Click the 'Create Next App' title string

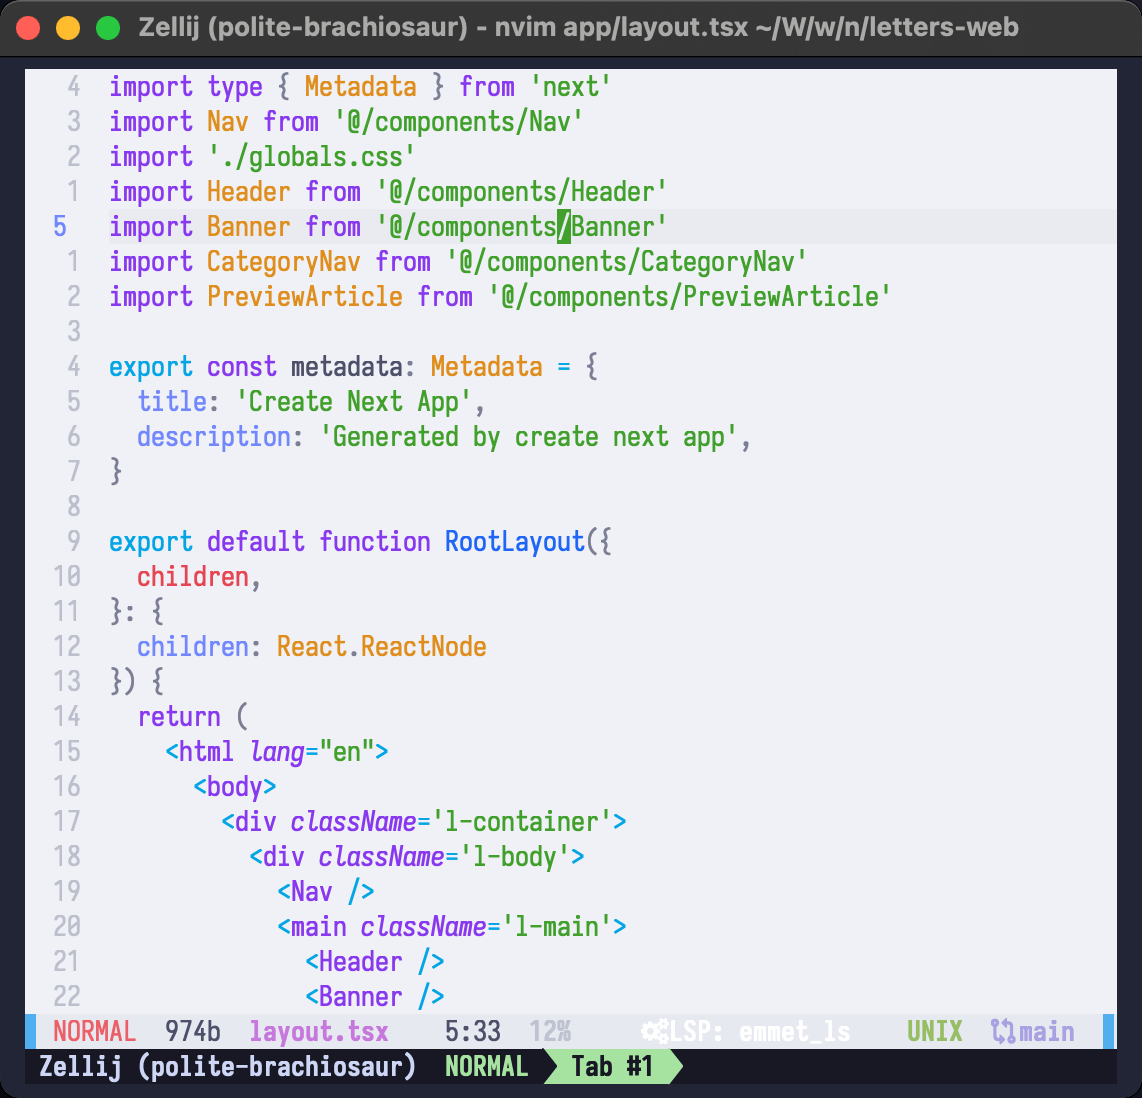[x=353, y=402]
